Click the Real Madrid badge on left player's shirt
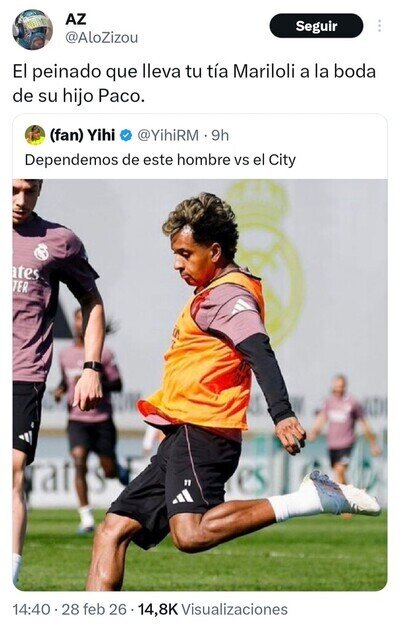The height and width of the screenshot is (626, 400). (41, 252)
